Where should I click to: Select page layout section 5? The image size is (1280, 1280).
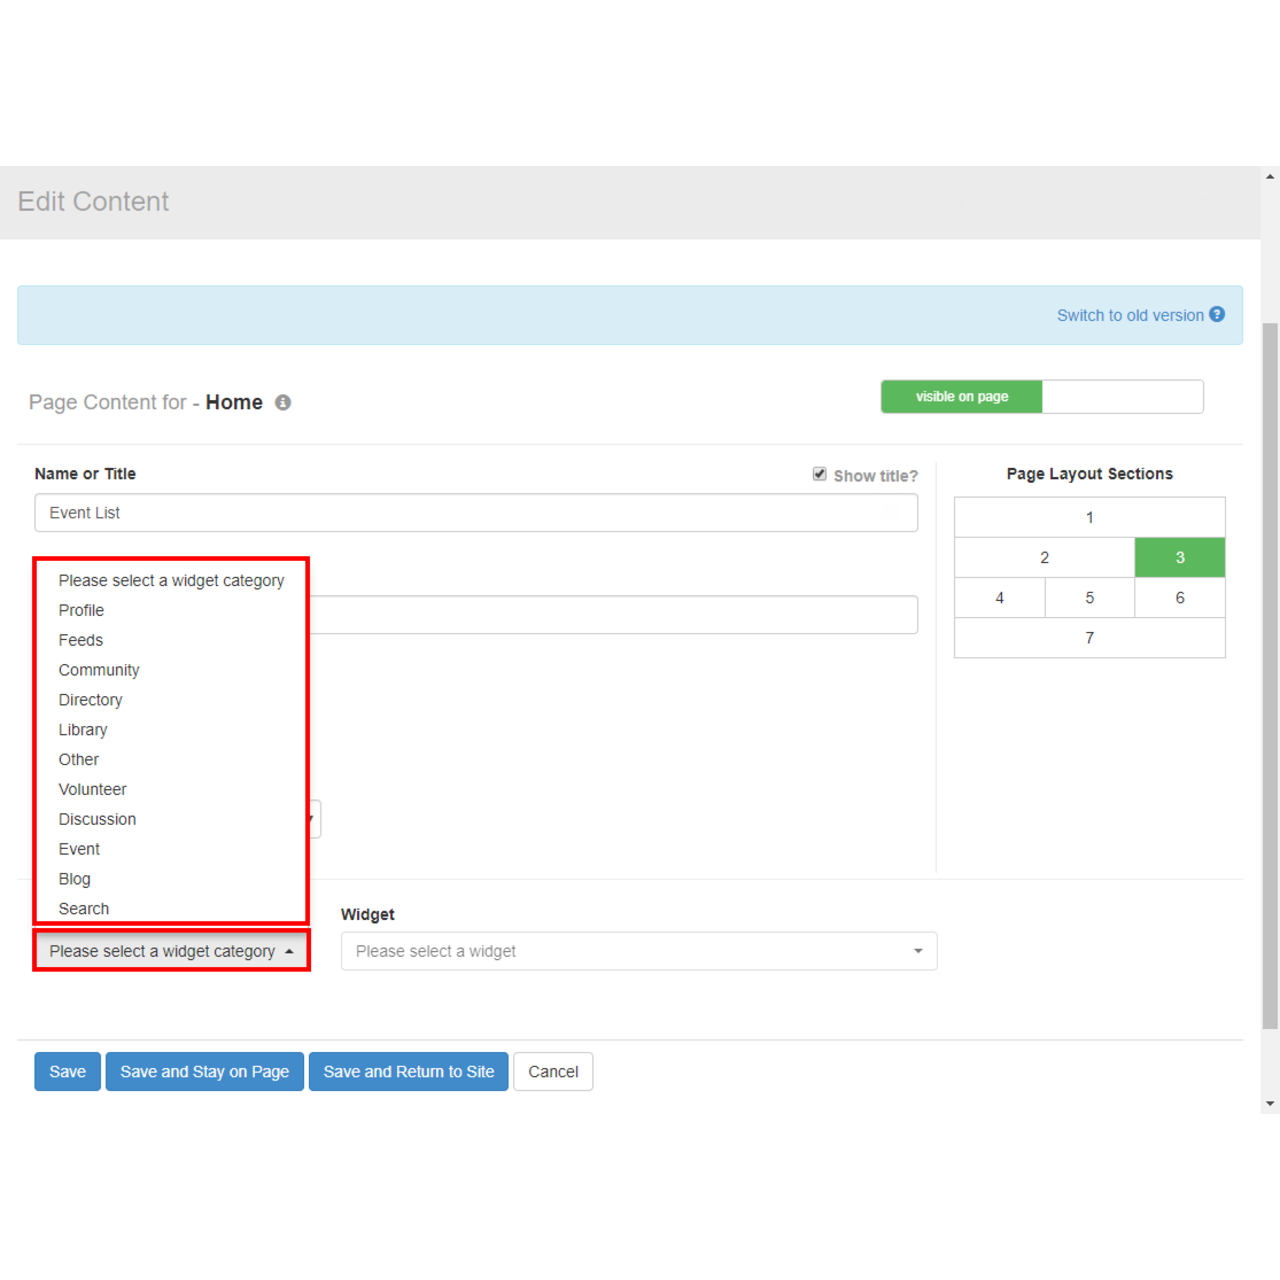[x=1089, y=598]
